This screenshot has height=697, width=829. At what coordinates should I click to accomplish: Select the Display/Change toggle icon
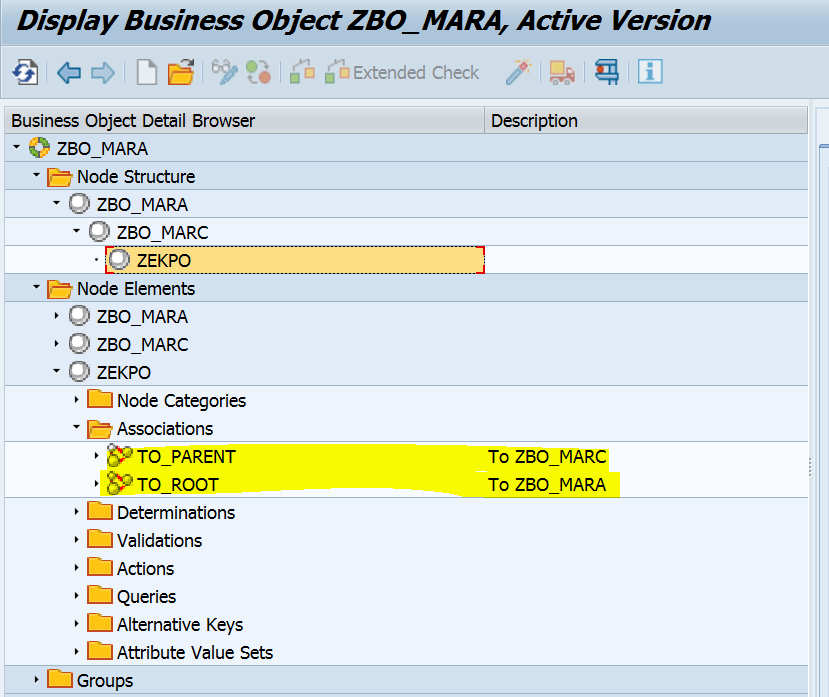[223, 71]
